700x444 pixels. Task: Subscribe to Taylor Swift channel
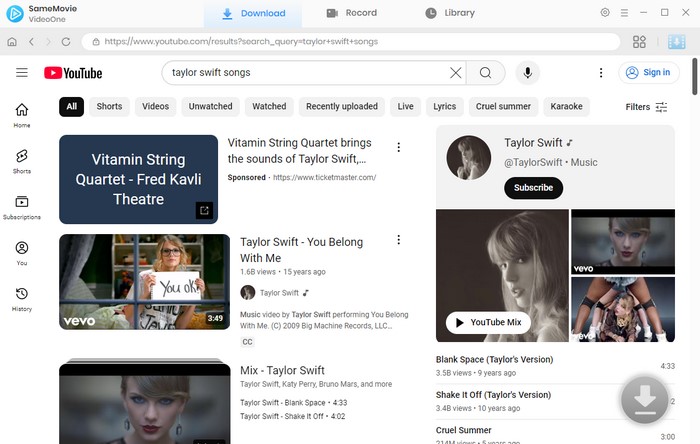(533, 188)
